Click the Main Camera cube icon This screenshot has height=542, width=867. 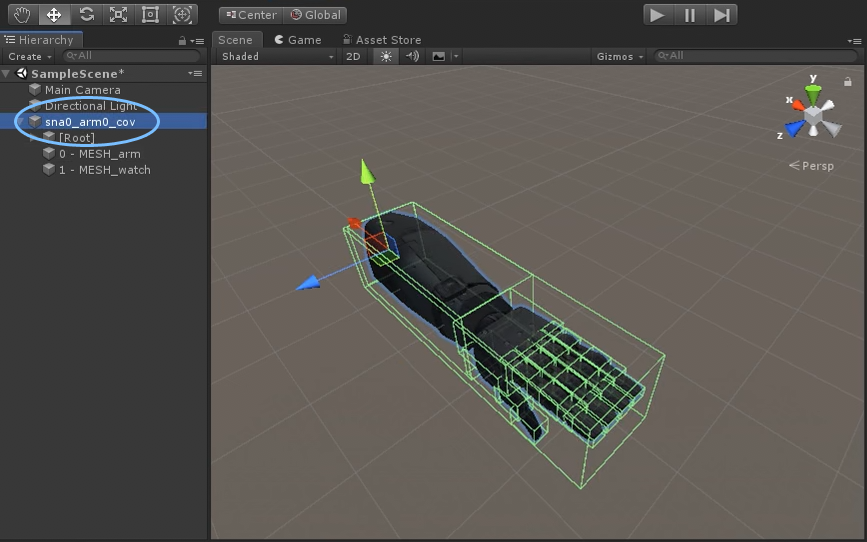click(35, 89)
